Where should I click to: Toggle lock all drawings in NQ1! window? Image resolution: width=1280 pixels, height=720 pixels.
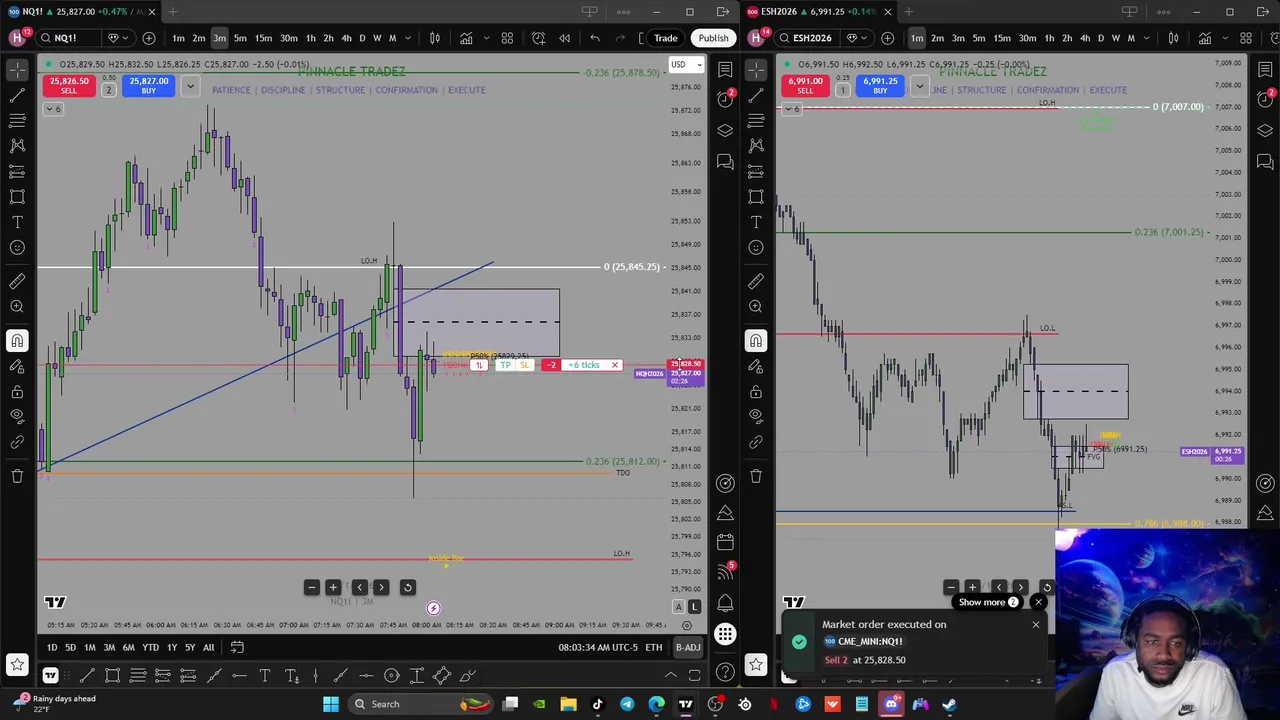pyautogui.click(x=17, y=391)
